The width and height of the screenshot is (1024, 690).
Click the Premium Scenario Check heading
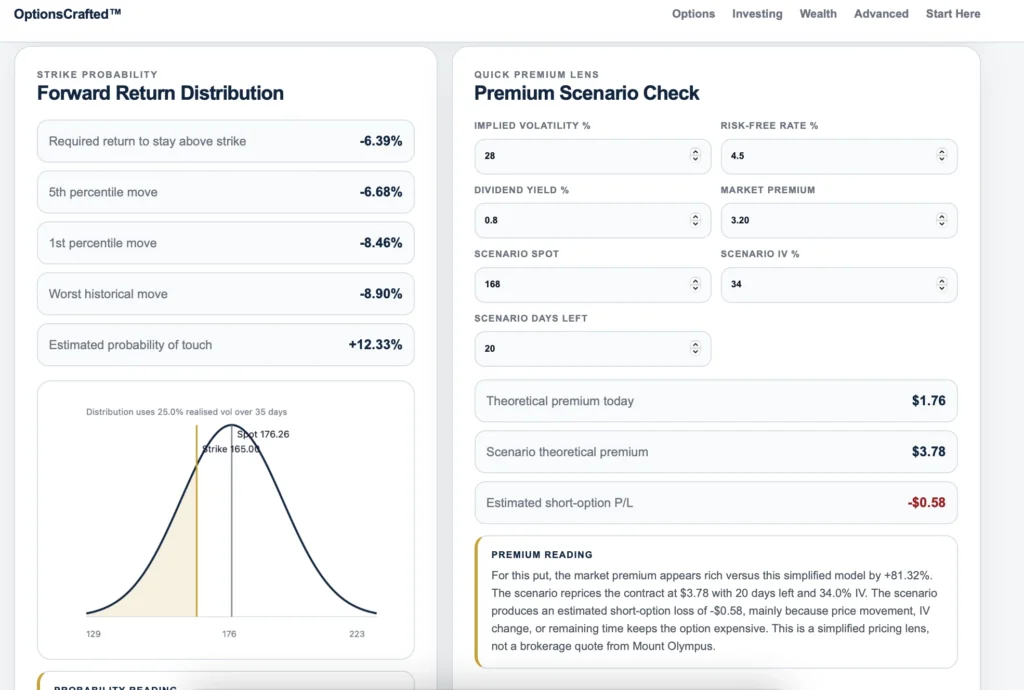(586, 93)
